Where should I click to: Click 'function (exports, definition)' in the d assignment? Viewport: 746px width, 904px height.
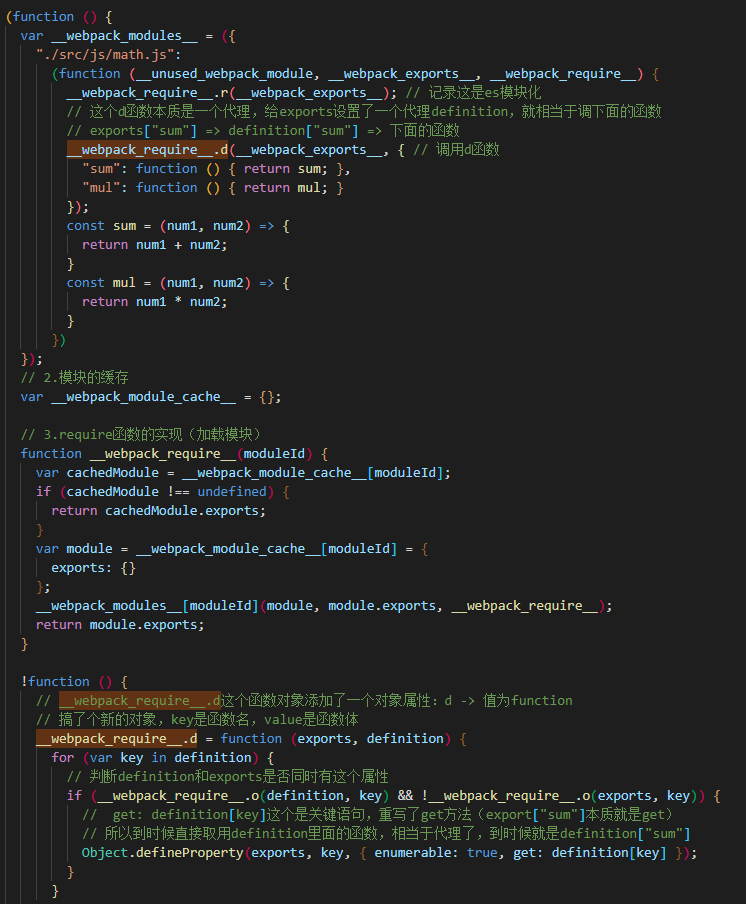click(336, 739)
